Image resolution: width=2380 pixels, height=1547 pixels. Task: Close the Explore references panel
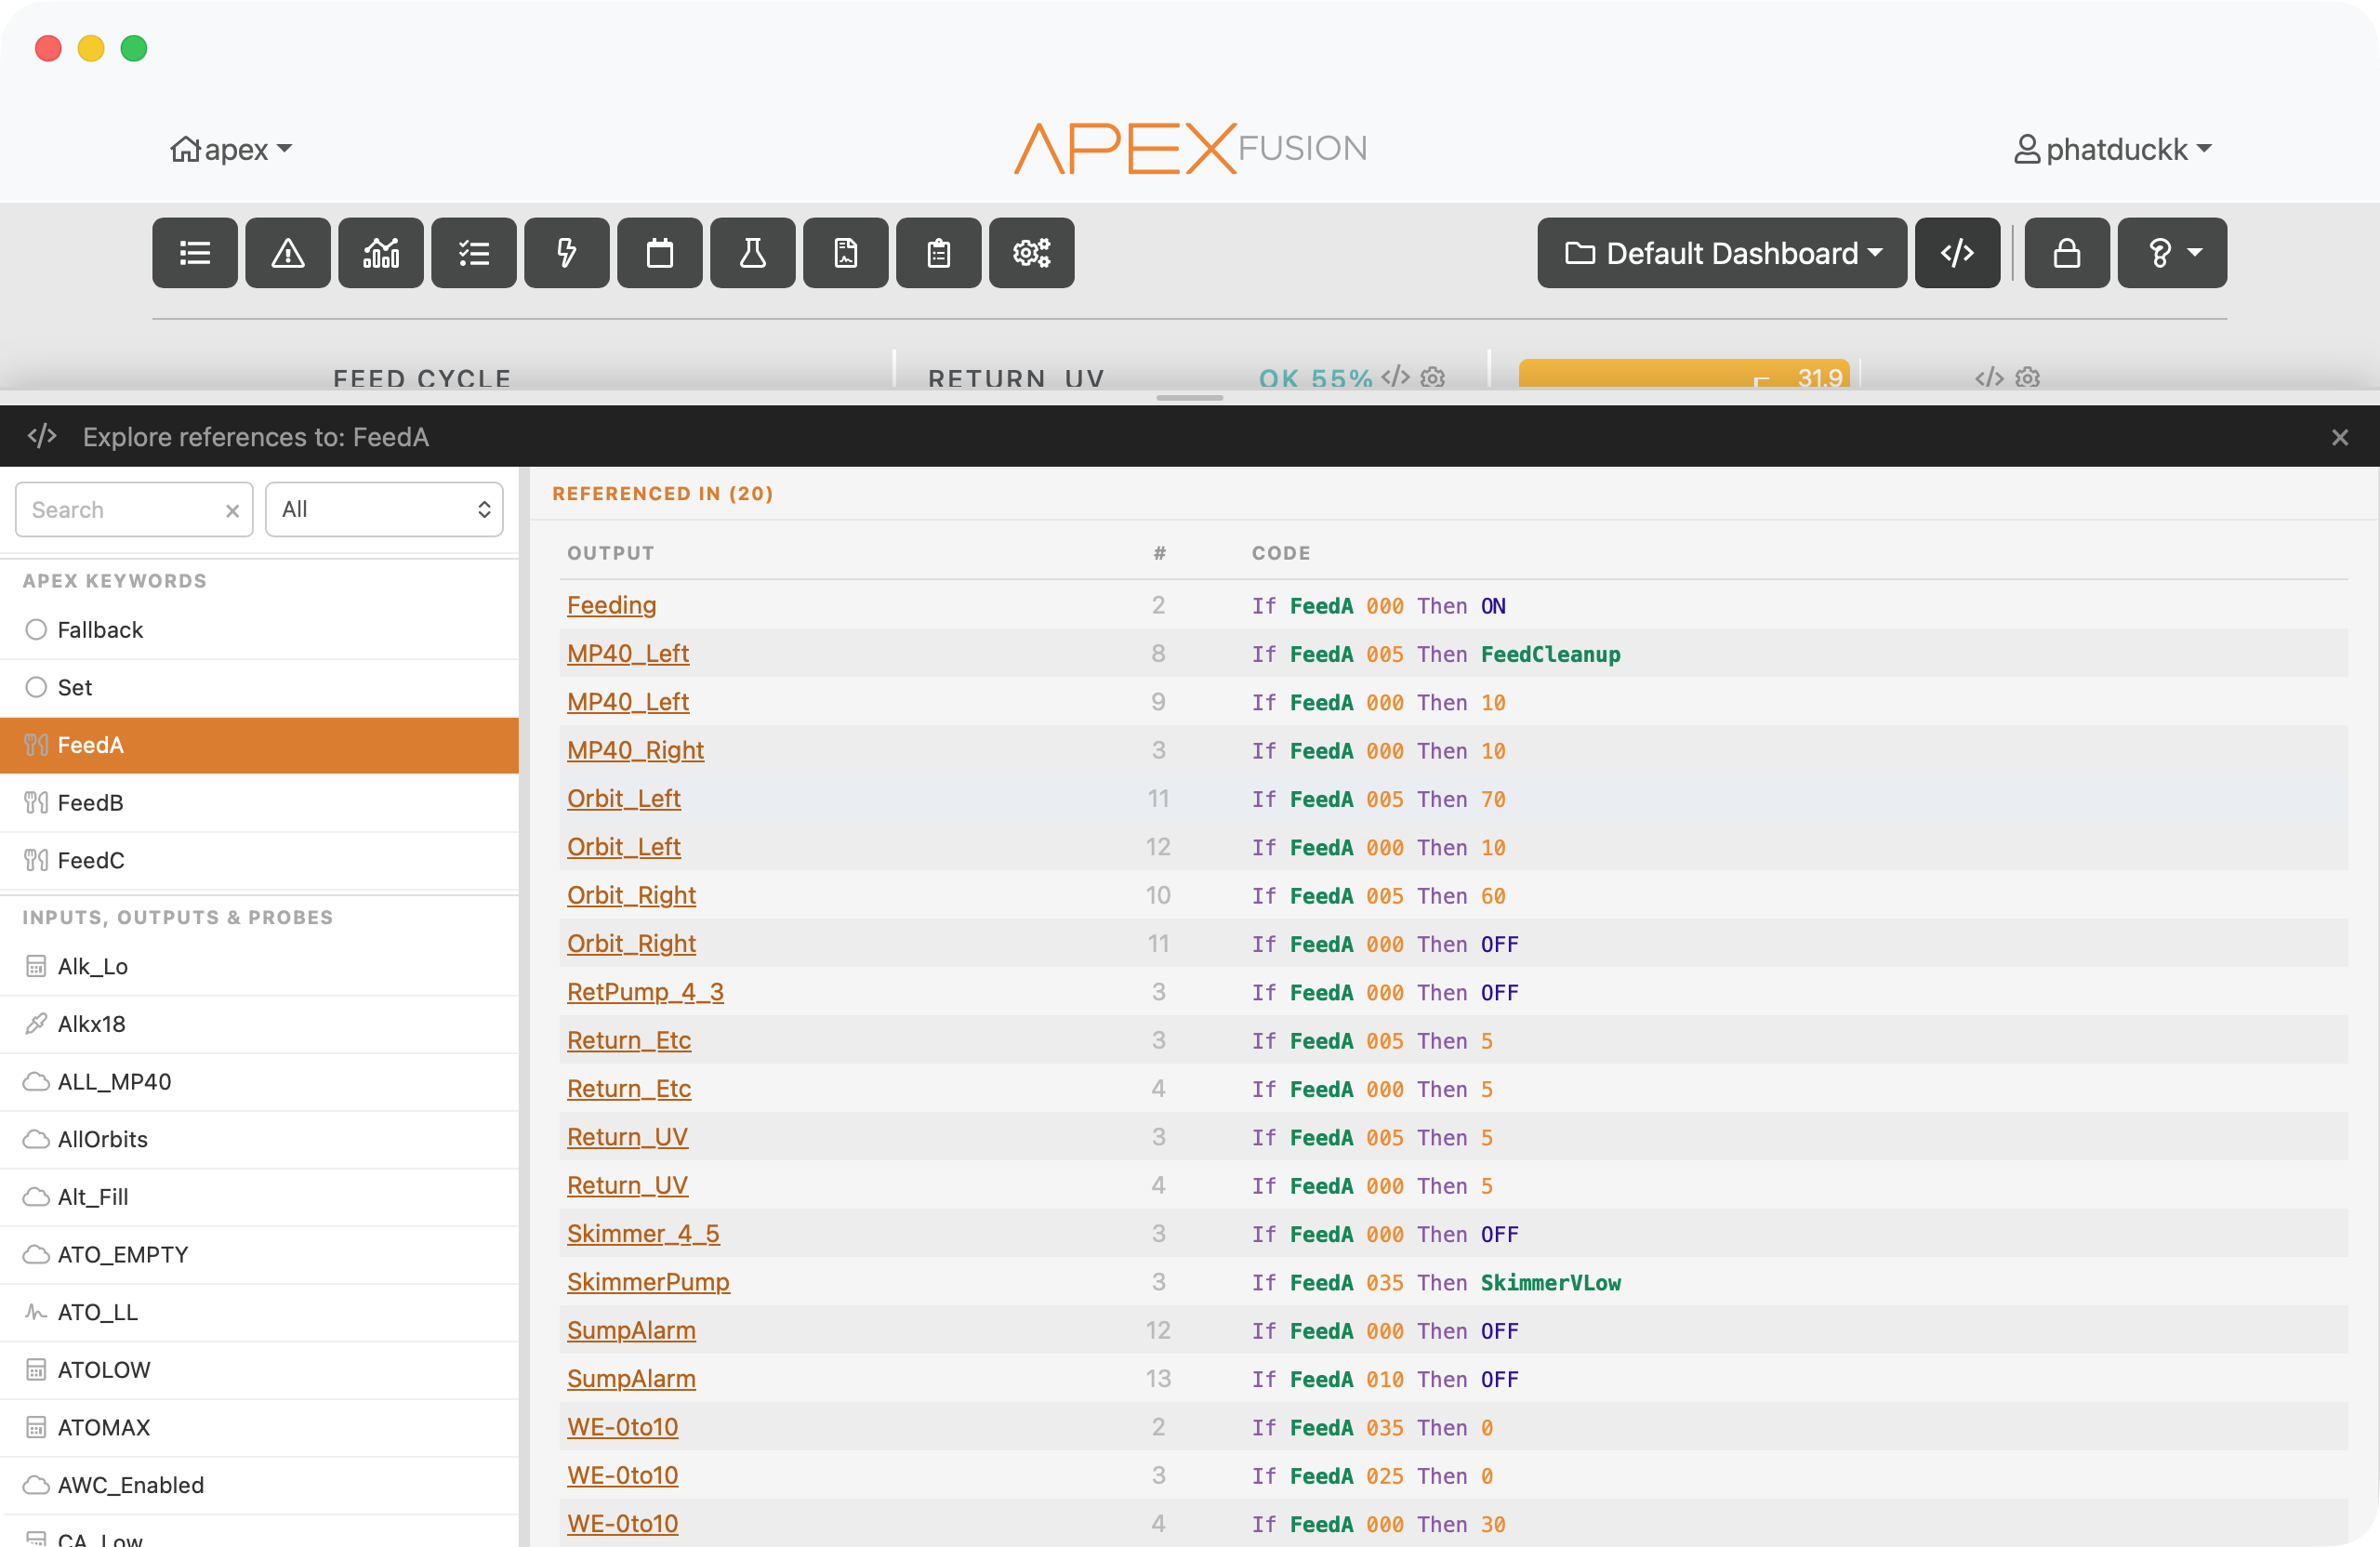(x=2340, y=437)
